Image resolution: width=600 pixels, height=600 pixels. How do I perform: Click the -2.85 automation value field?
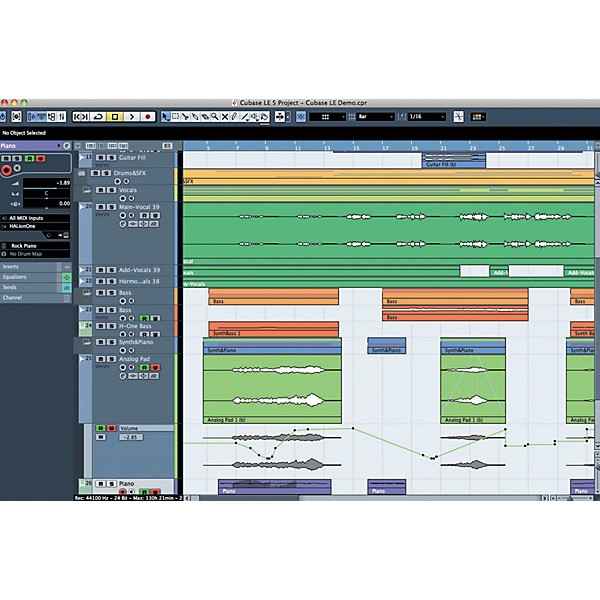[x=131, y=437]
